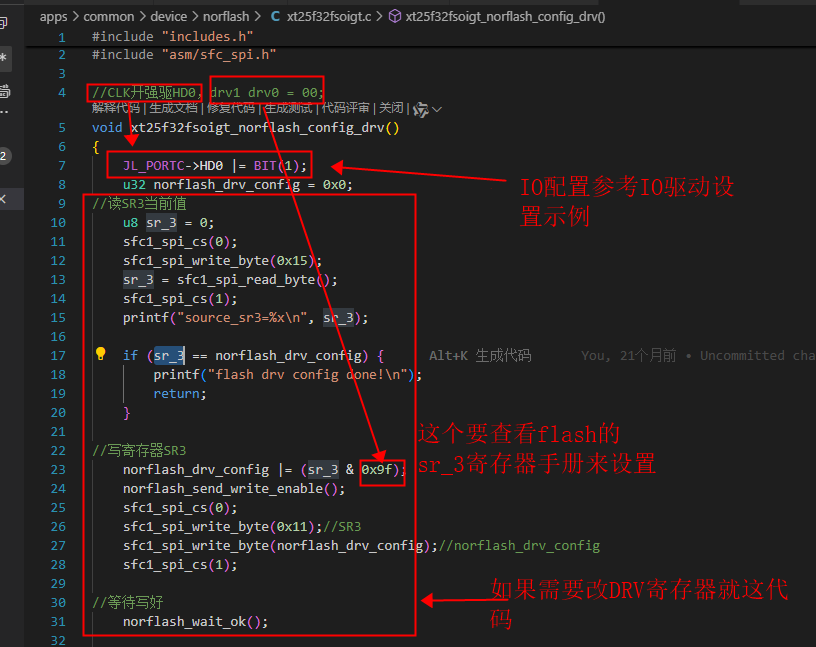Click the 解释代码 code lens link

[x=116, y=108]
